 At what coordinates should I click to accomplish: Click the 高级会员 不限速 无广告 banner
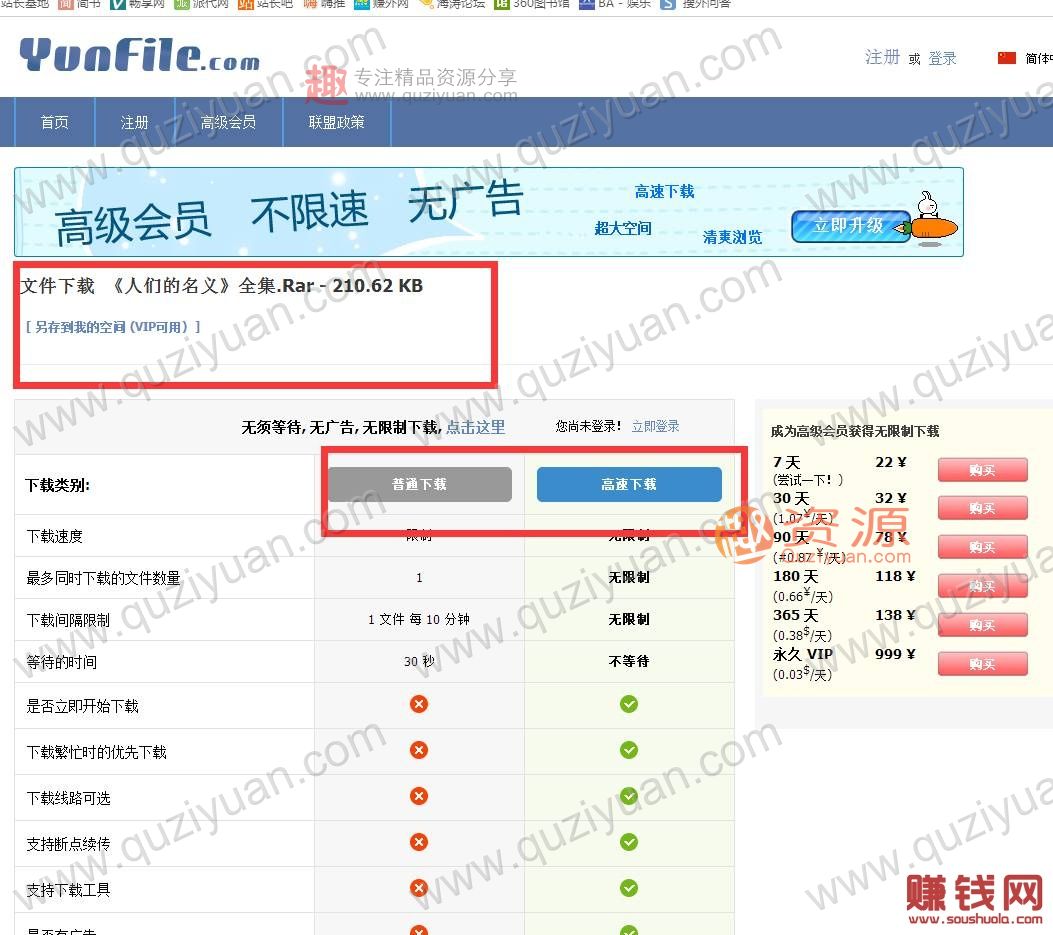pyautogui.click(x=489, y=212)
